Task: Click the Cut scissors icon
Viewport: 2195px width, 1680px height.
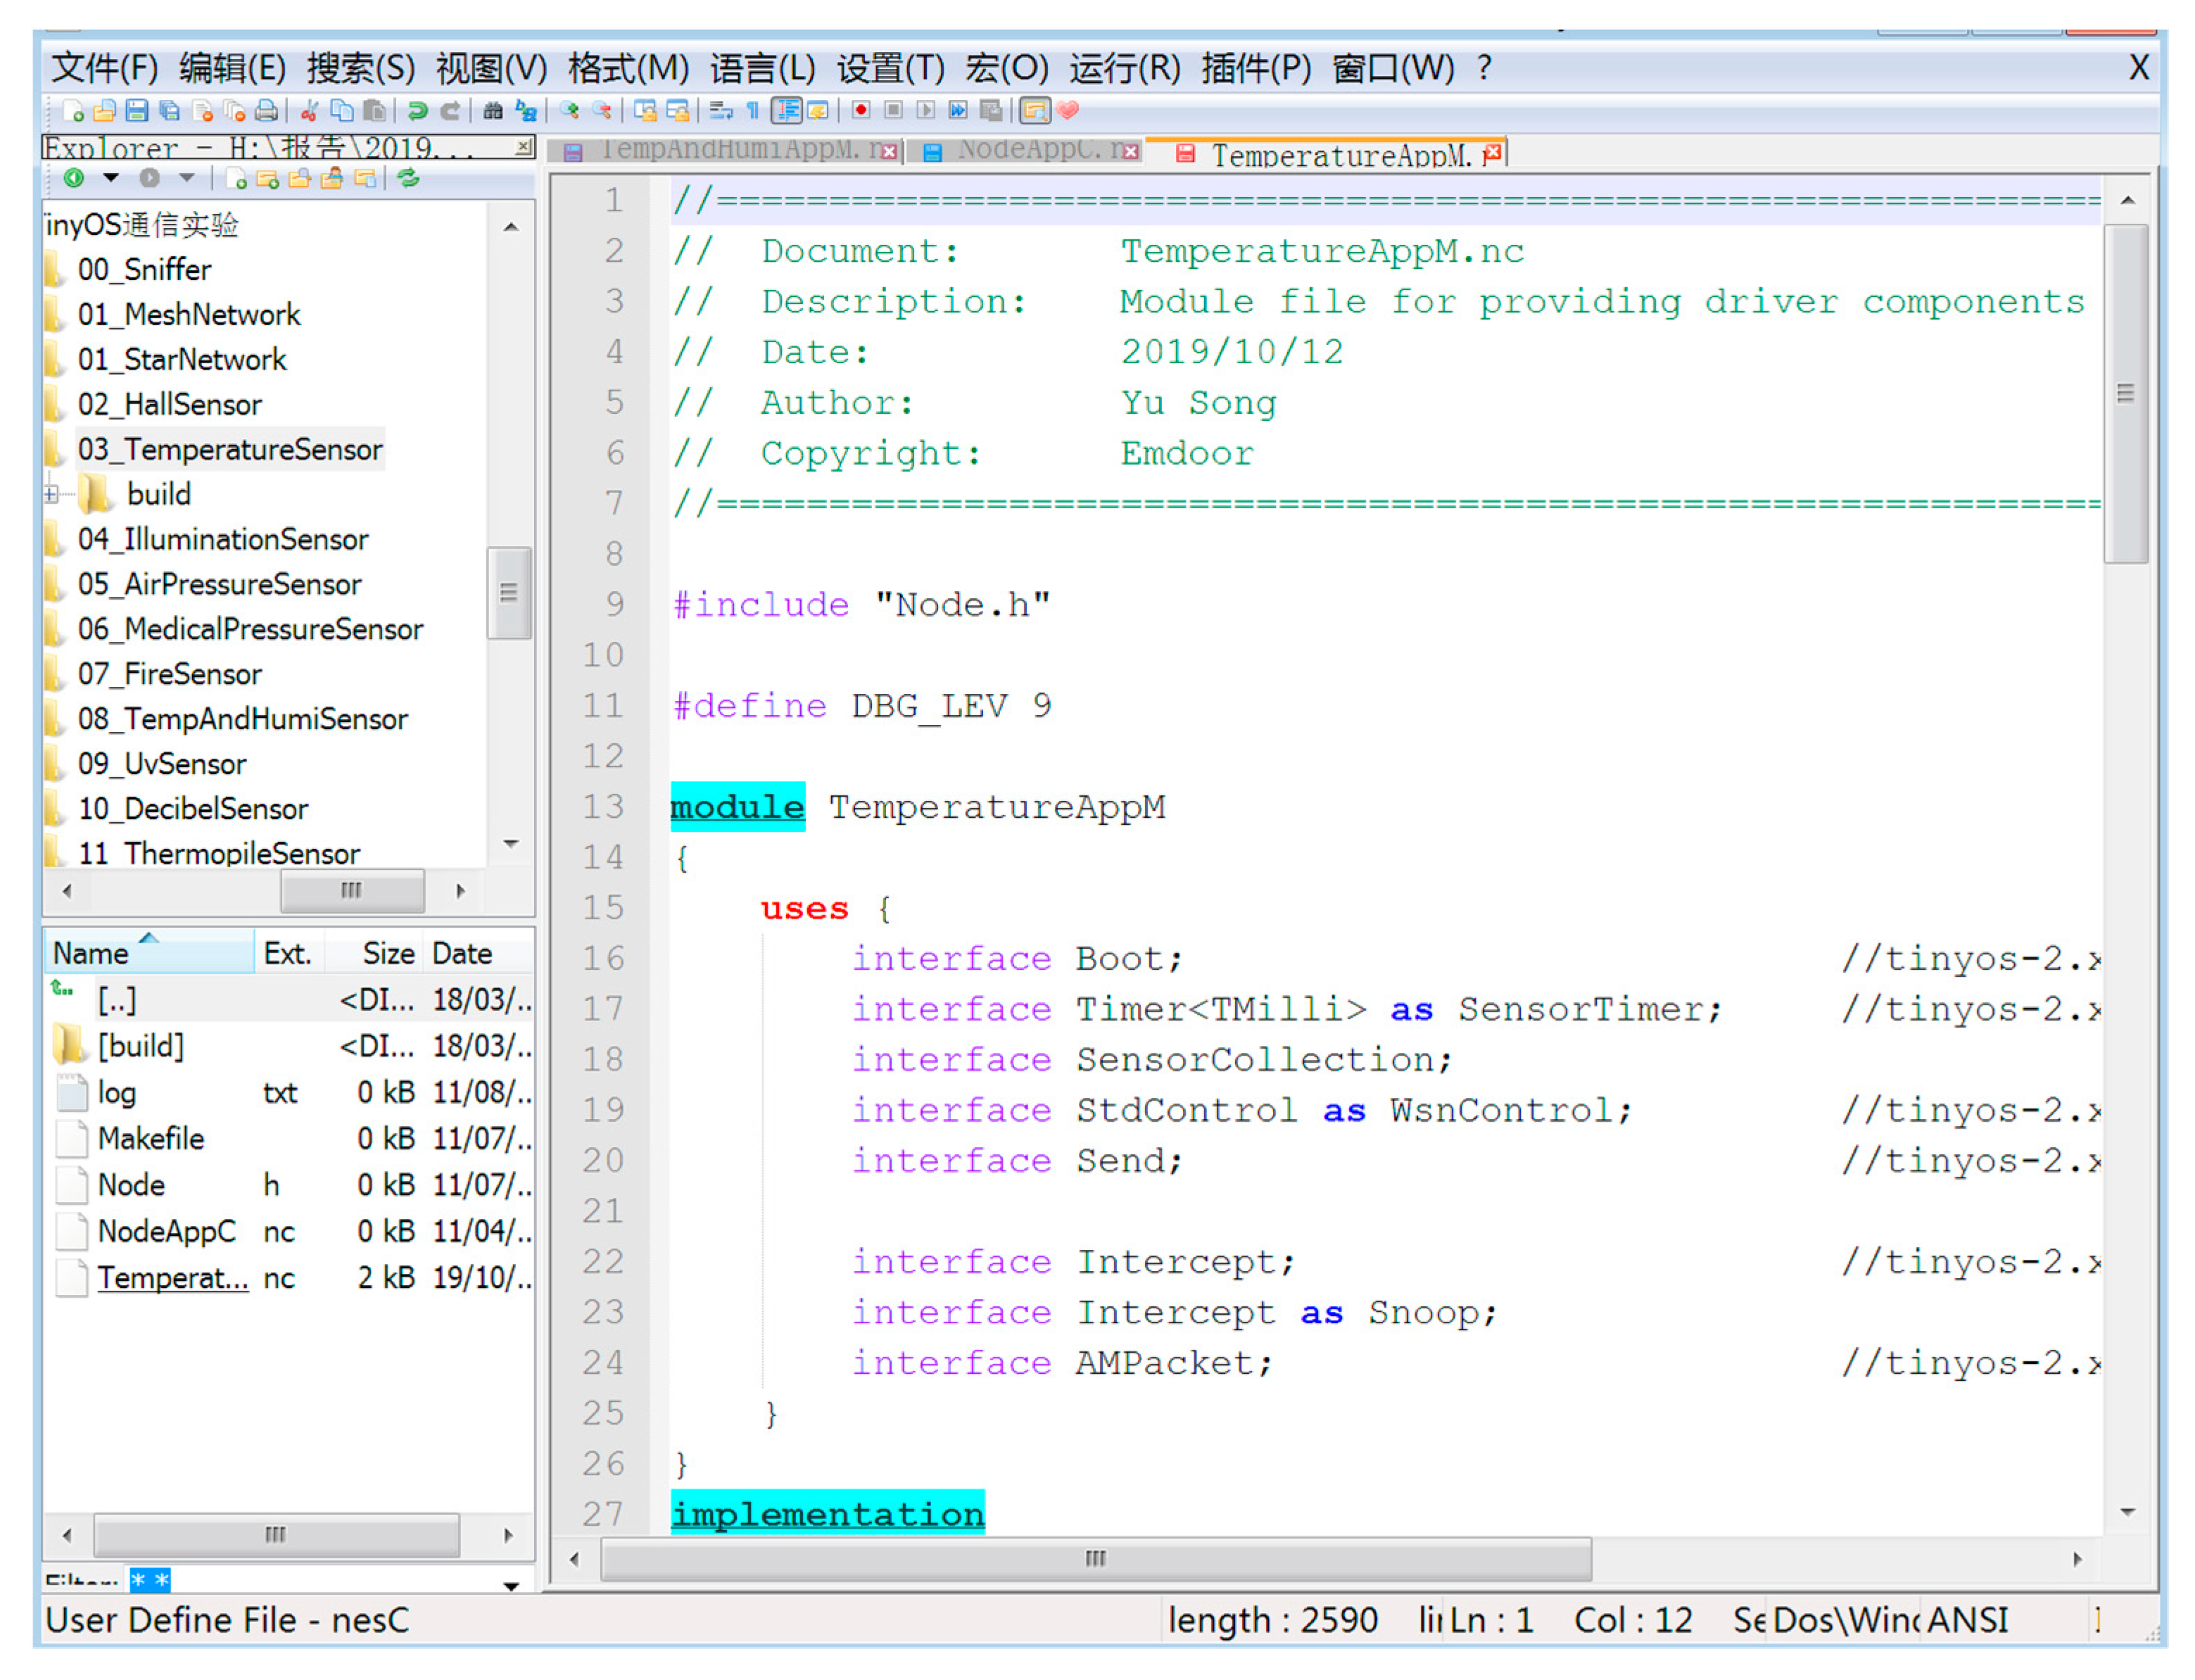Action: (x=310, y=111)
